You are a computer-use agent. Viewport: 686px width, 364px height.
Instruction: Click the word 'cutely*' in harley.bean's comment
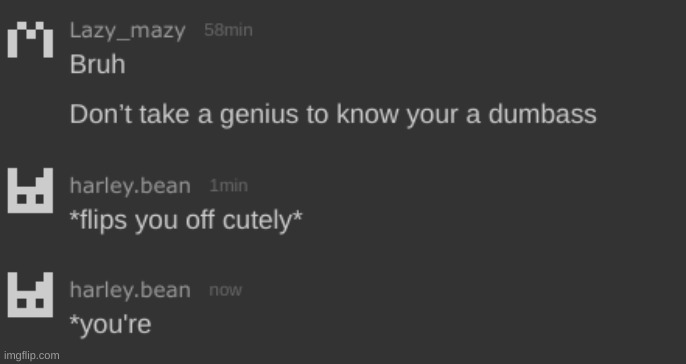[262, 220]
